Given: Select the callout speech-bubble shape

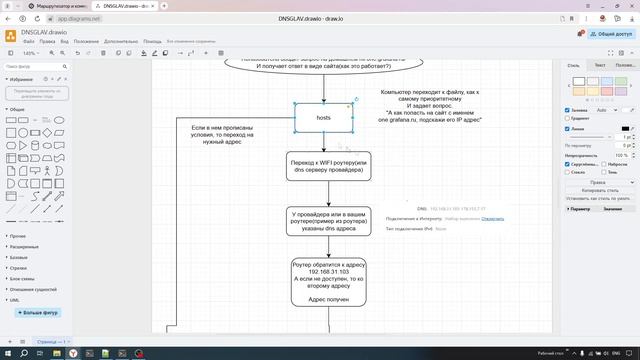Looking at the screenshot, I should point(35,171).
